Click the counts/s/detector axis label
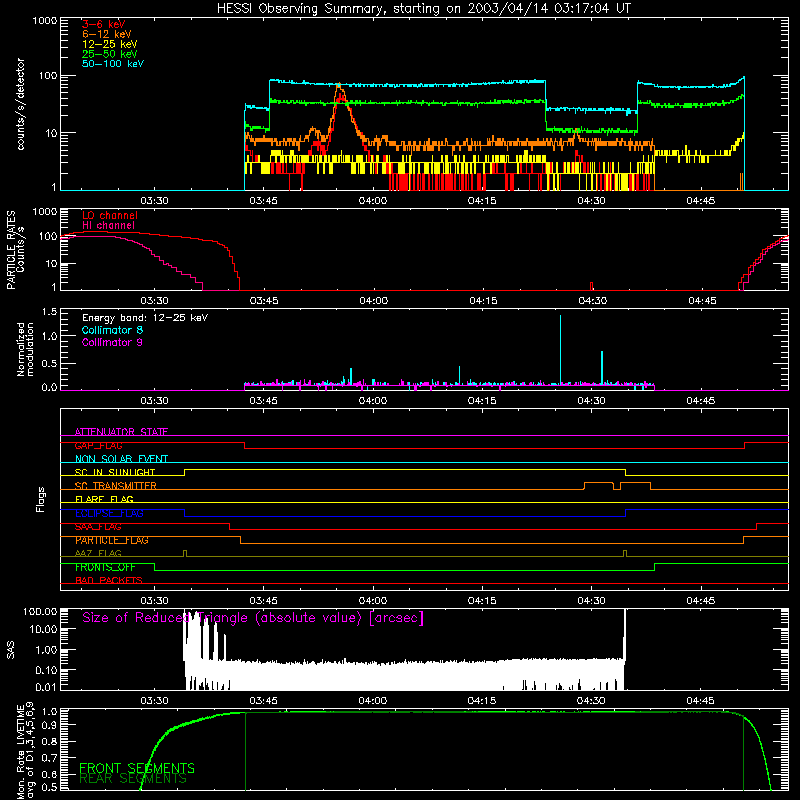Image resolution: width=800 pixels, height=800 pixels. coord(21,104)
